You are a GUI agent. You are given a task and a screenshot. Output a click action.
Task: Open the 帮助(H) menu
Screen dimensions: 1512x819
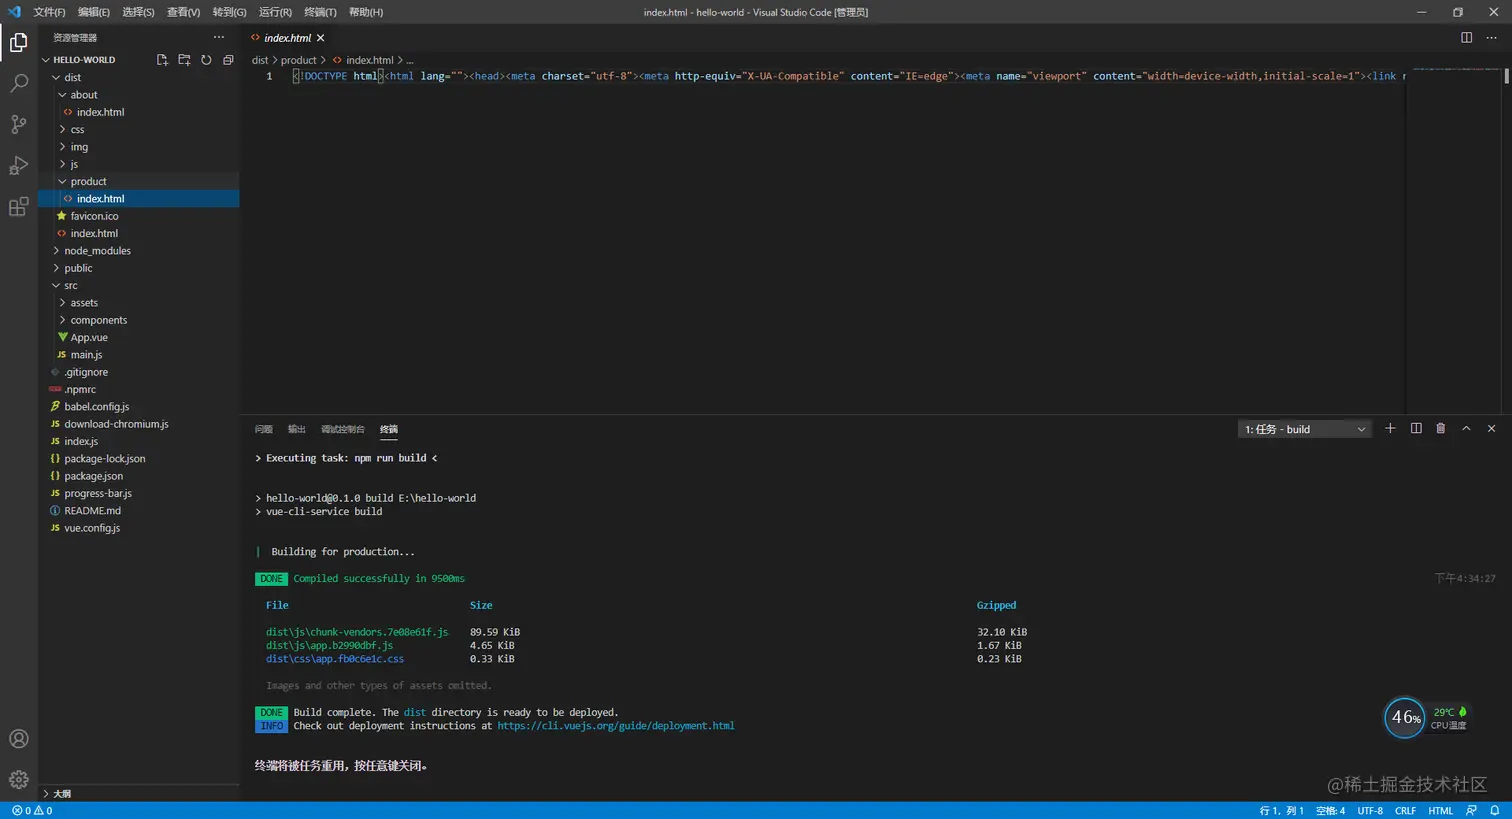(x=366, y=12)
